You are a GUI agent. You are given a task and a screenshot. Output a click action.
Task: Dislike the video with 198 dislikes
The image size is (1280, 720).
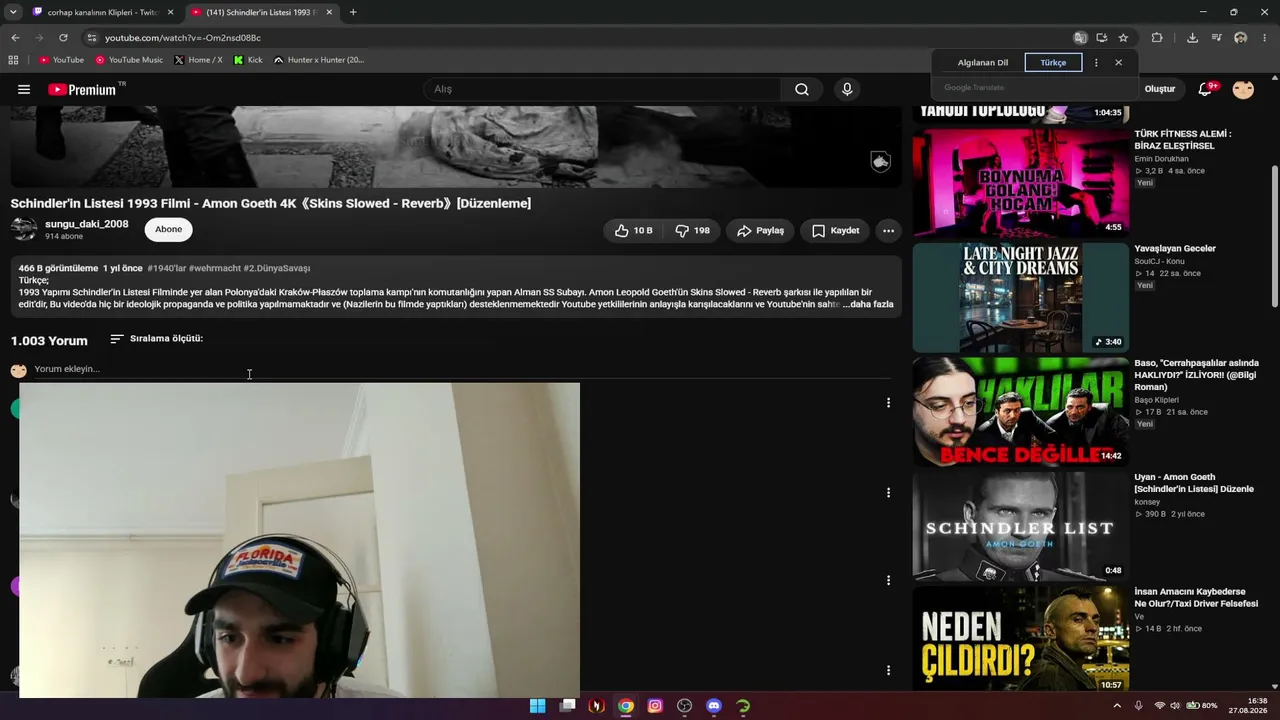tap(692, 230)
